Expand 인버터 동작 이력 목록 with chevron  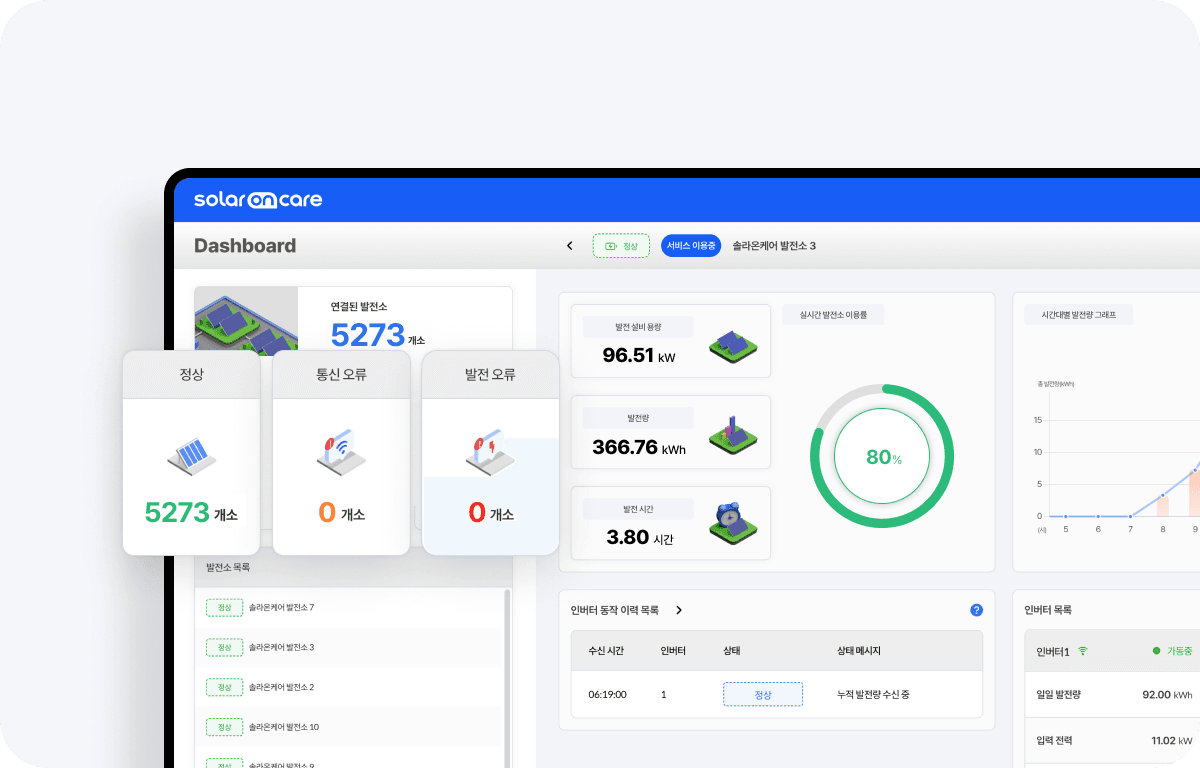point(679,610)
